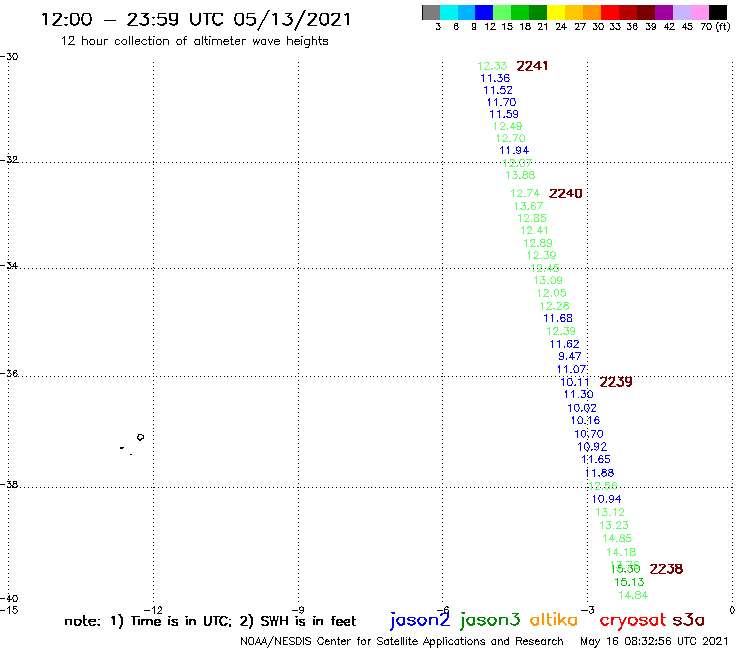This screenshot has width=740, height=650.
Task: Click wave height value 13.88
Action: click(520, 176)
